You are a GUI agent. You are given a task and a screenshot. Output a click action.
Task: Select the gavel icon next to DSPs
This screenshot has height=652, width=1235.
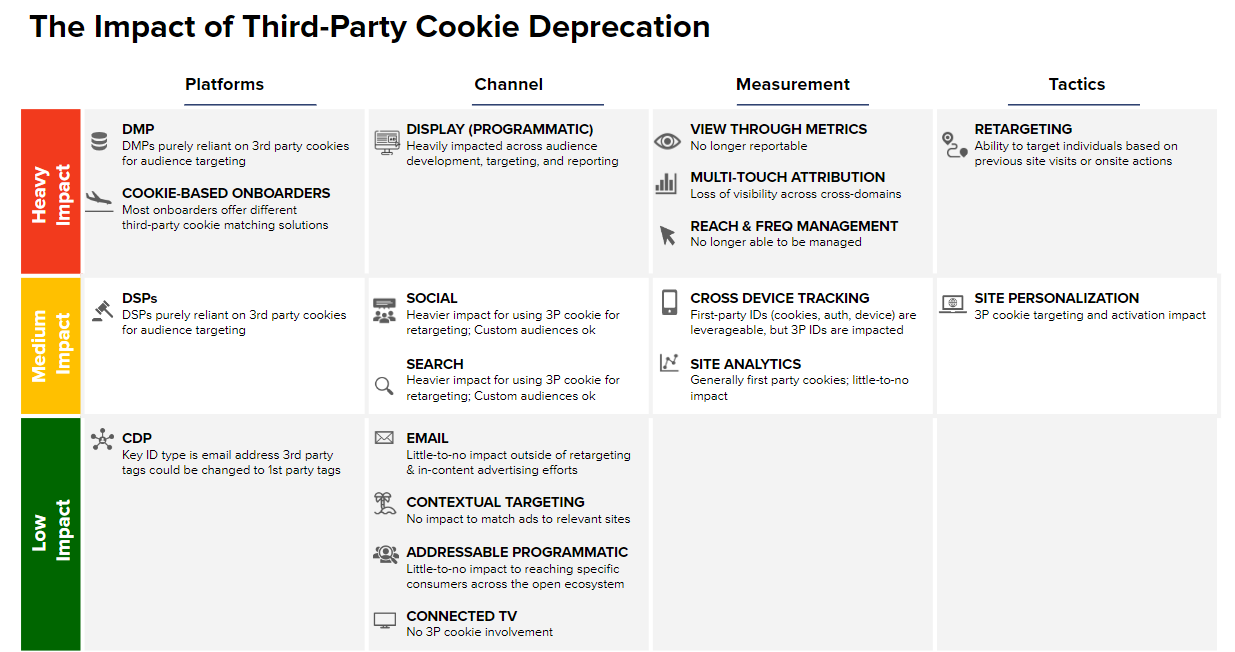click(x=100, y=310)
